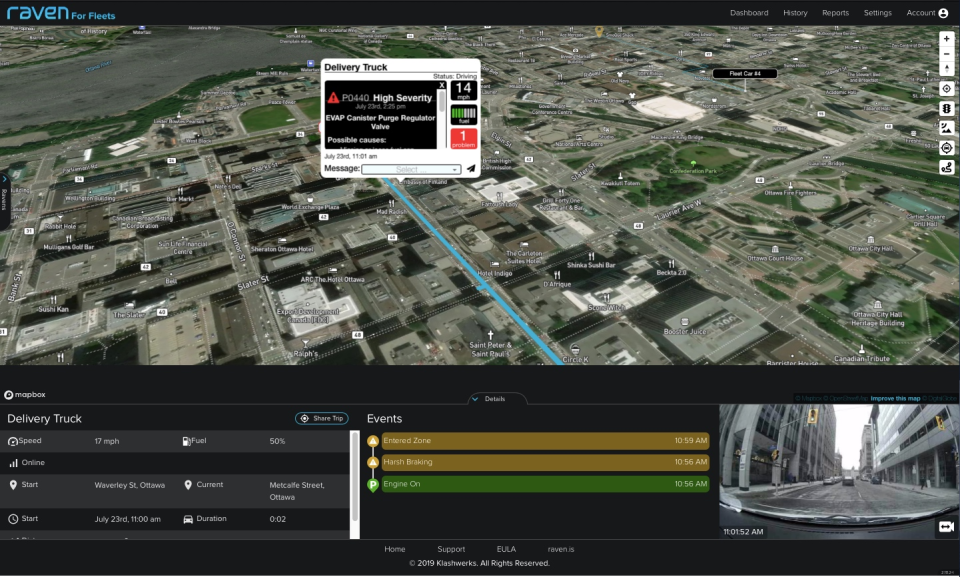
Task: Click the fuel level gauge
Action: click(463, 115)
